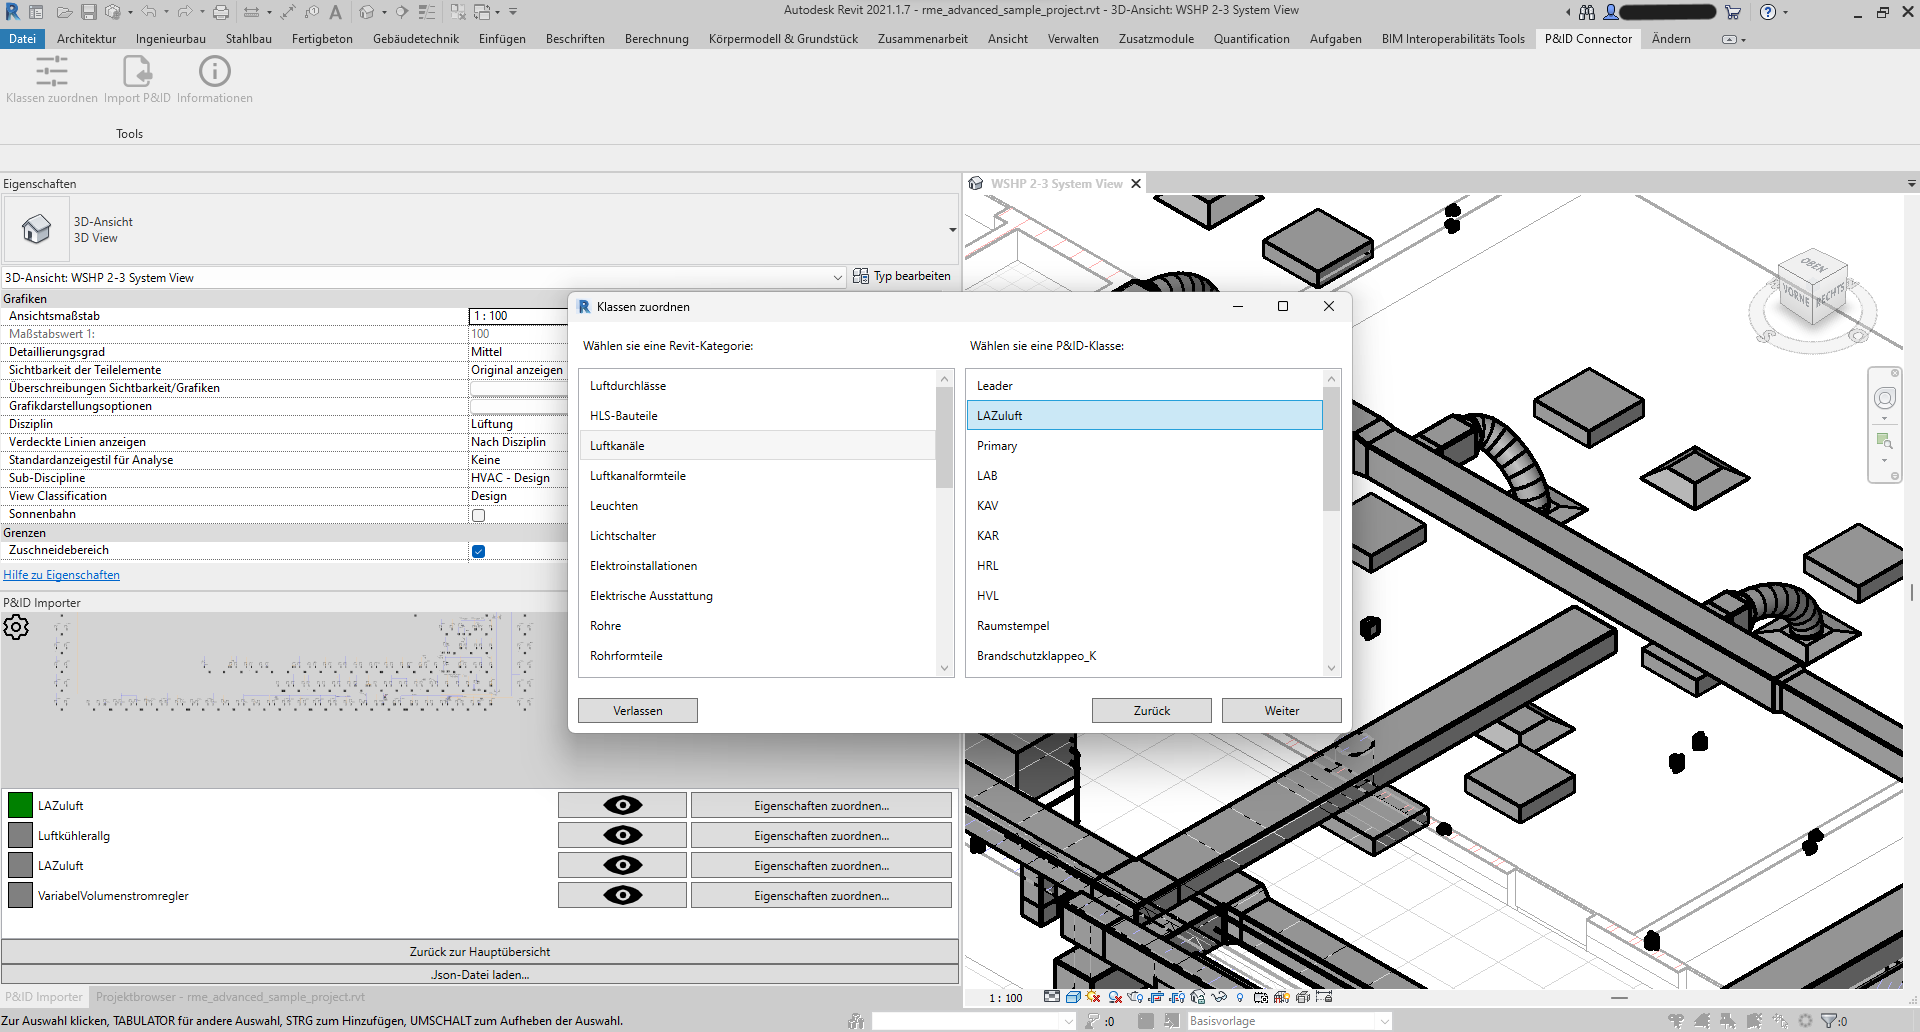Open the Hilfe zu Eigenschaften link

[x=61, y=574]
